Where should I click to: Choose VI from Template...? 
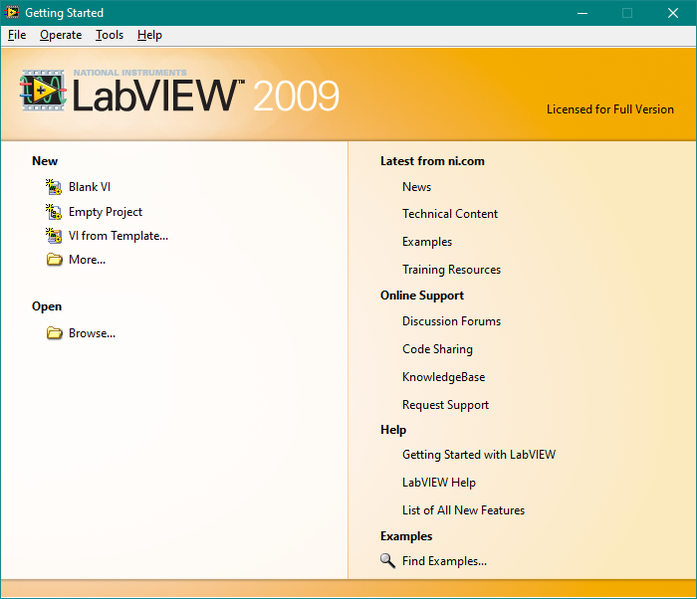pyautogui.click(x=118, y=236)
